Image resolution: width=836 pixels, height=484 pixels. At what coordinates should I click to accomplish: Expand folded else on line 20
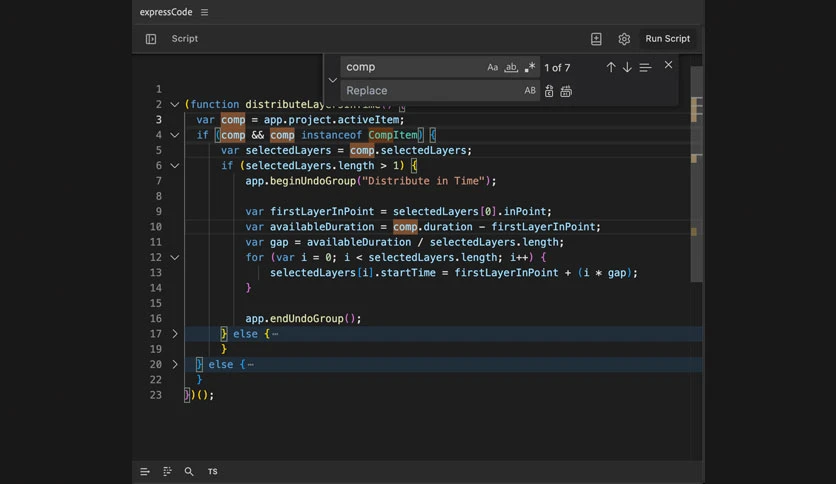pos(174,365)
